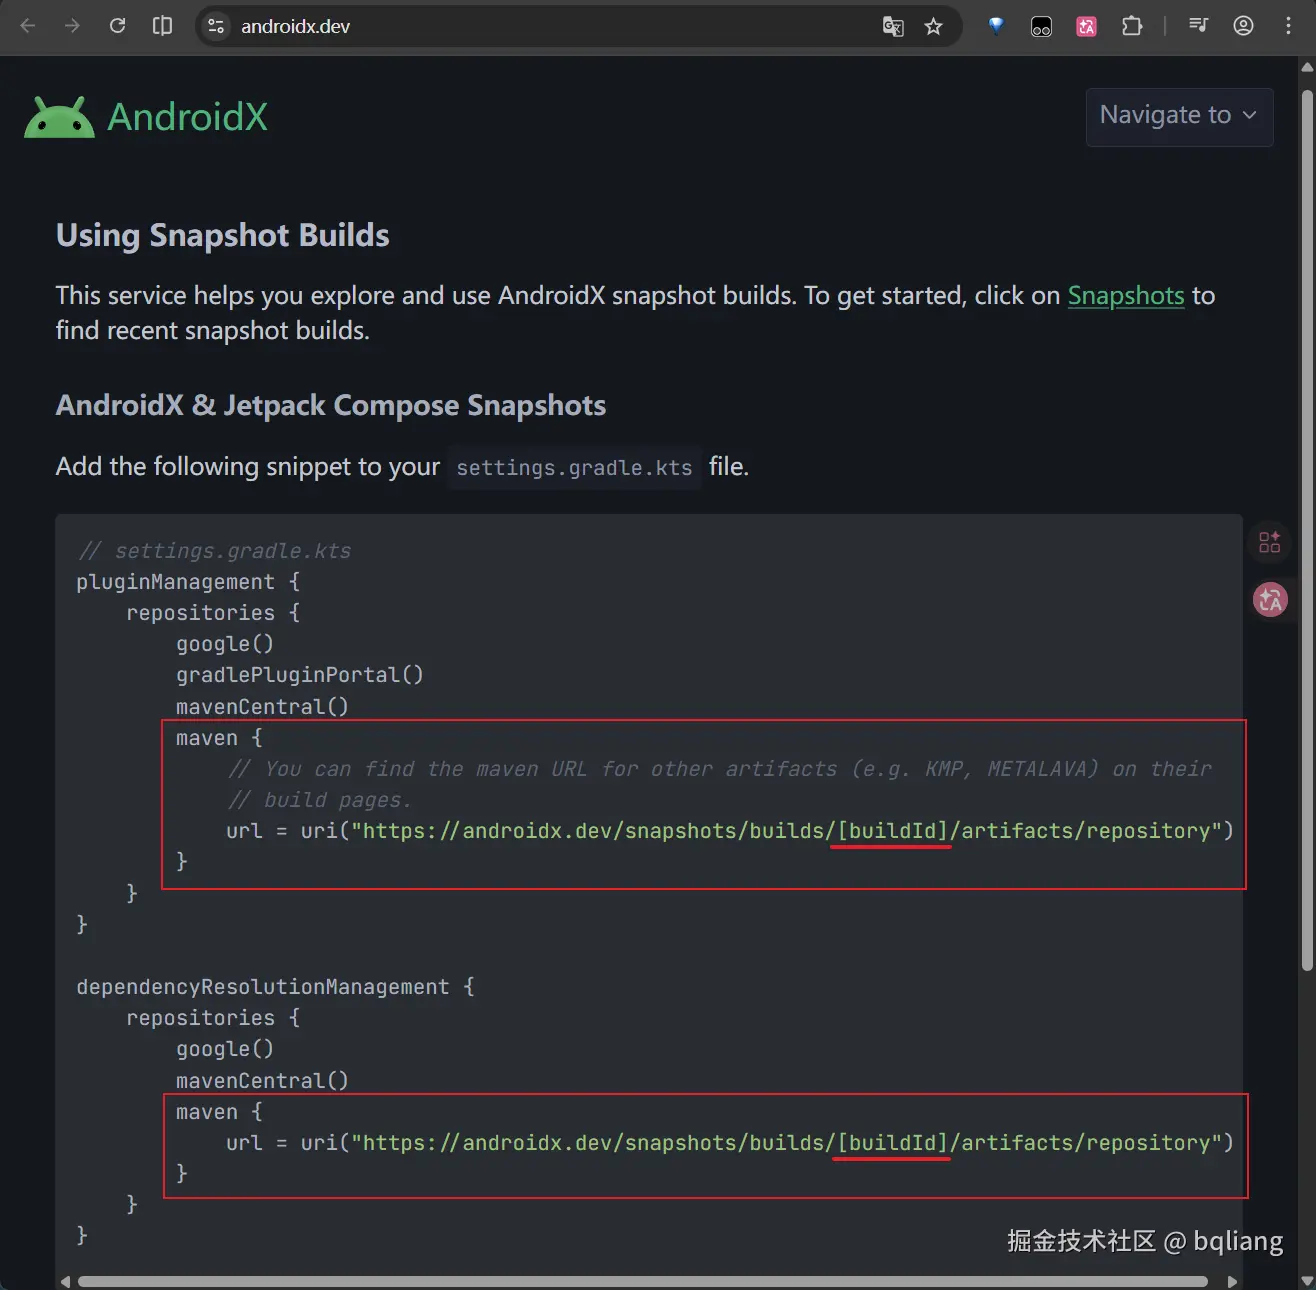Open the Chrome three-dot menu

pos(1290,27)
